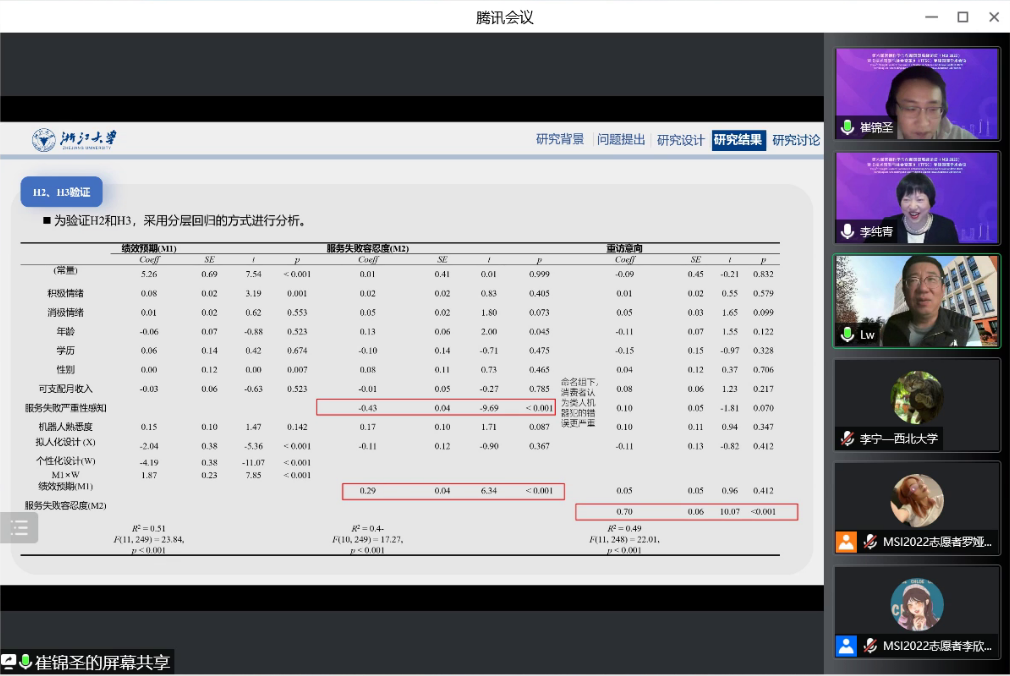The height and width of the screenshot is (676, 1010).
Task: Click the slide outline list icon
Action: click(x=19, y=528)
